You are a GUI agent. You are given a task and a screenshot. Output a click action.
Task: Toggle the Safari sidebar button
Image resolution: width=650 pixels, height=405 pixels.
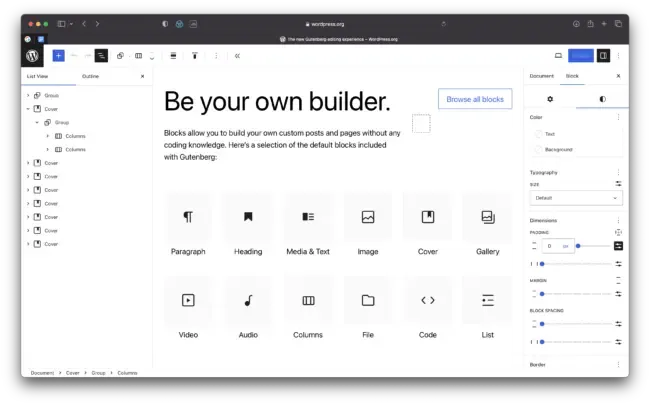(61, 24)
